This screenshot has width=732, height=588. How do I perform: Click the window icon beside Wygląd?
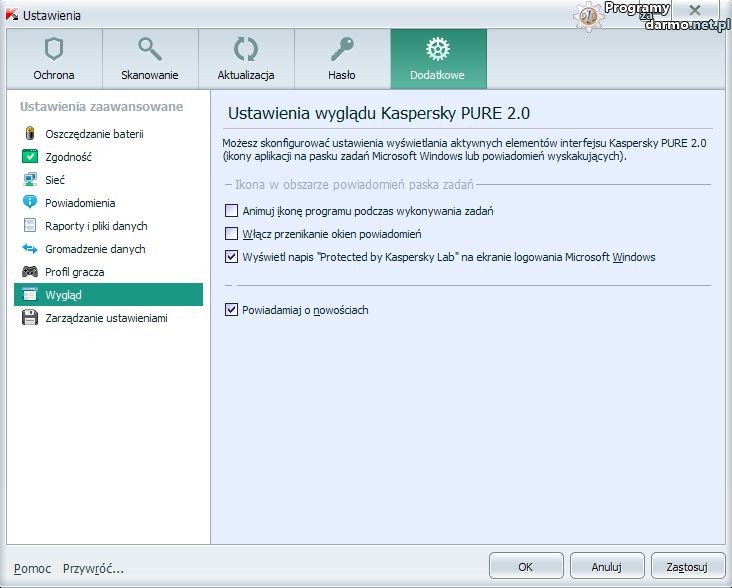30,294
